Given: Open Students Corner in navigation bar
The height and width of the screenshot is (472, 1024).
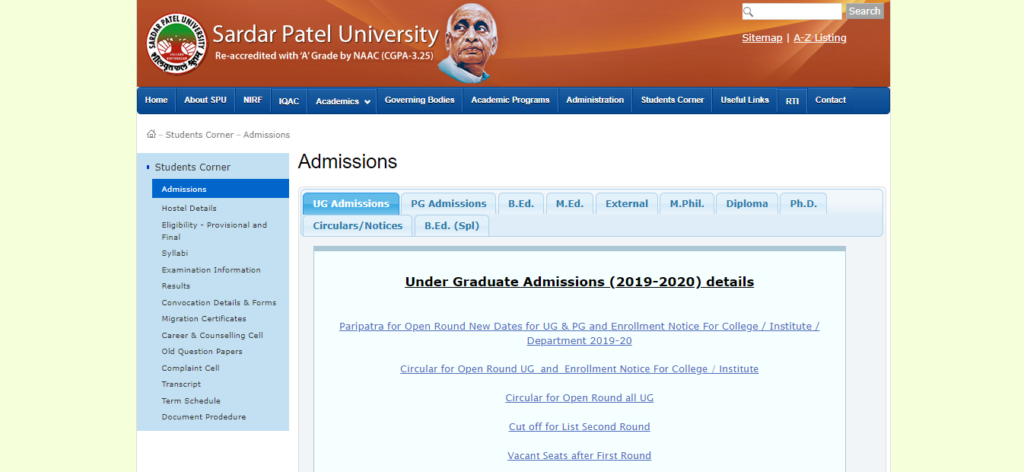Looking at the screenshot, I should pyautogui.click(x=672, y=100).
